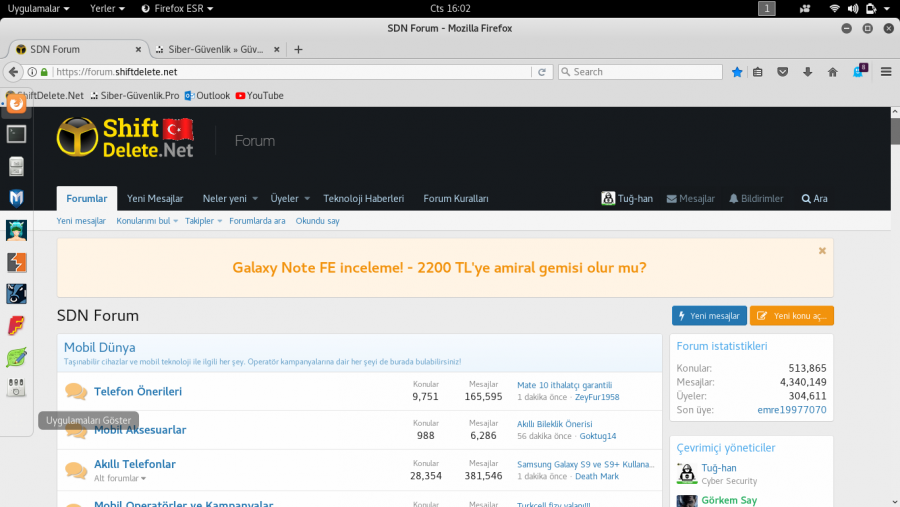900x507 pixels.
Task: Open Bildirimler notifications
Action: click(756, 199)
